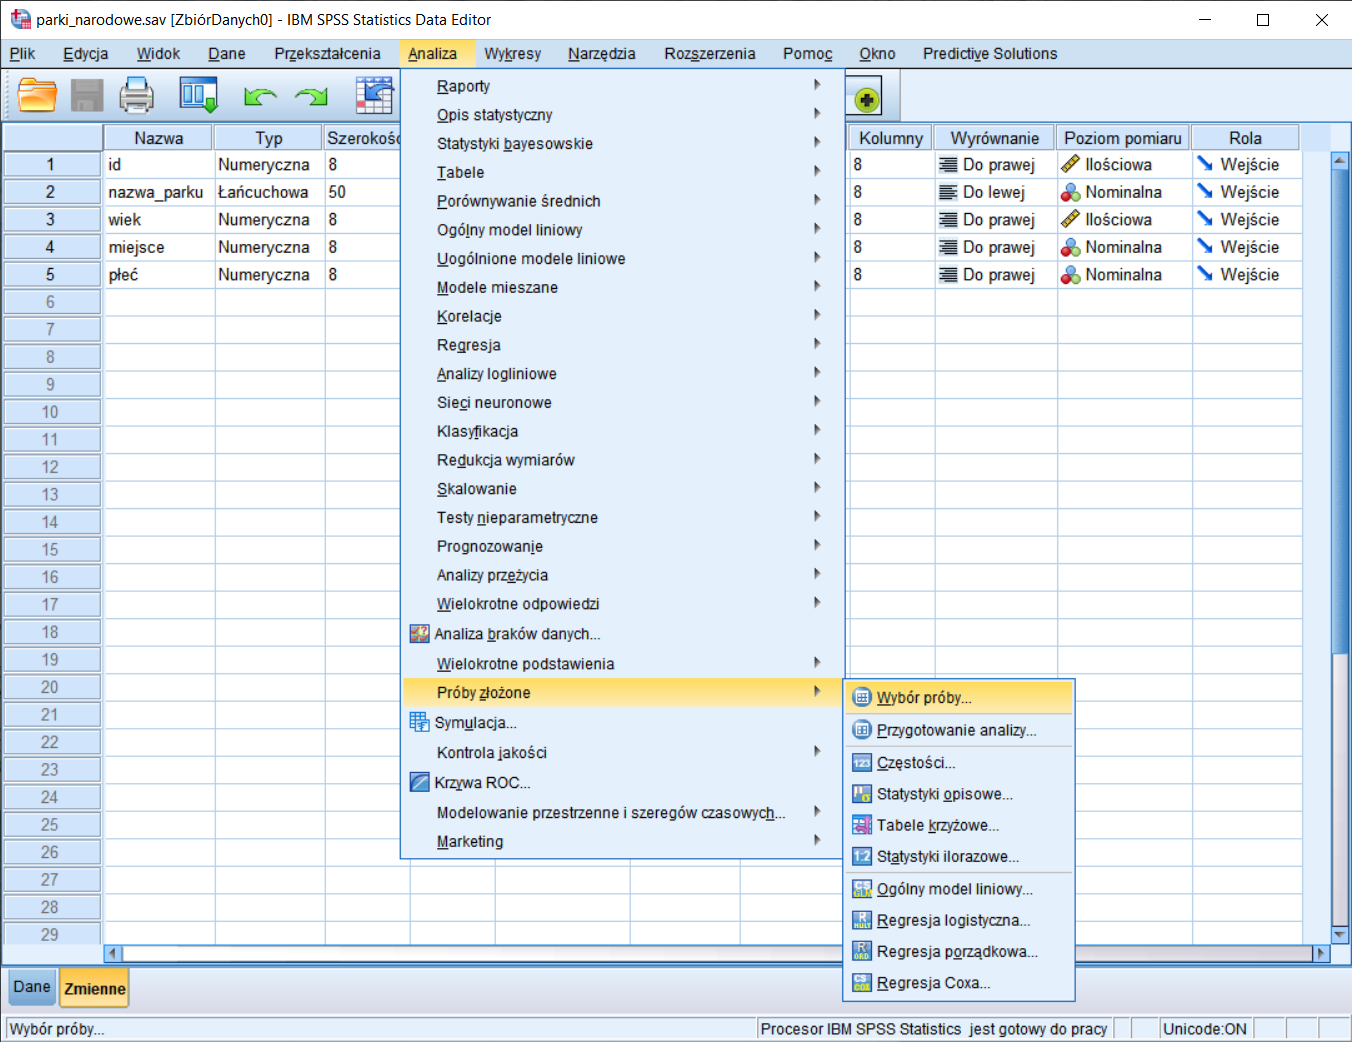Open the Wykresy menu
The width and height of the screenshot is (1352, 1042).
(512, 54)
